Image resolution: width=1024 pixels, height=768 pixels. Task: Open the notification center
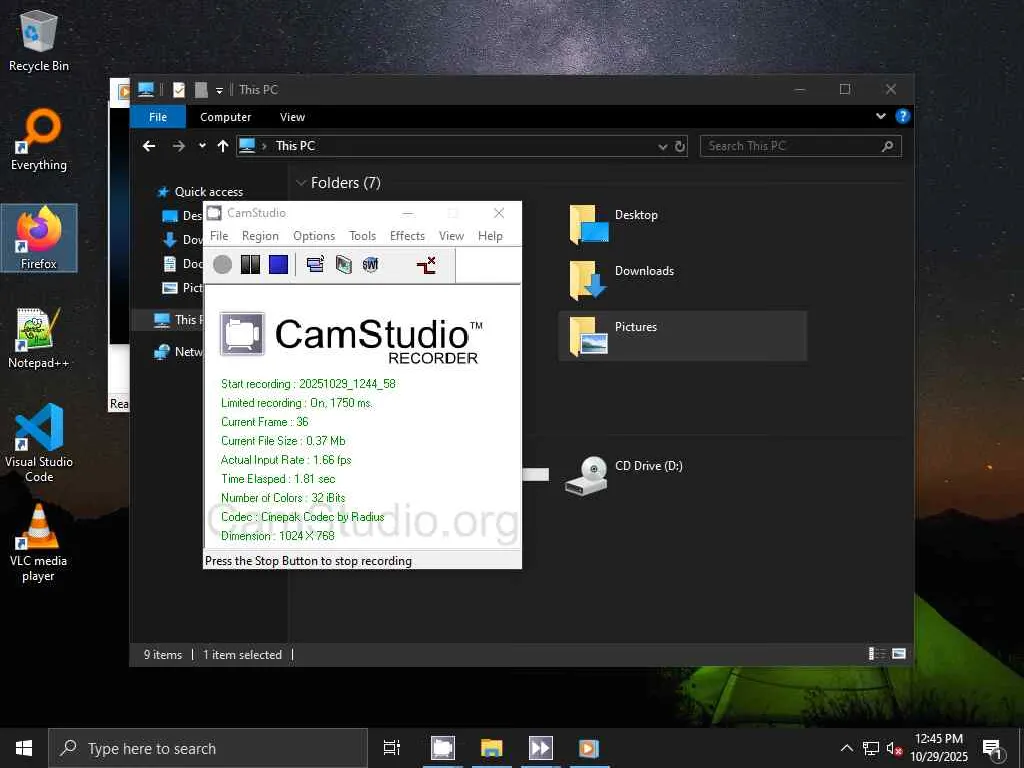[x=993, y=748]
